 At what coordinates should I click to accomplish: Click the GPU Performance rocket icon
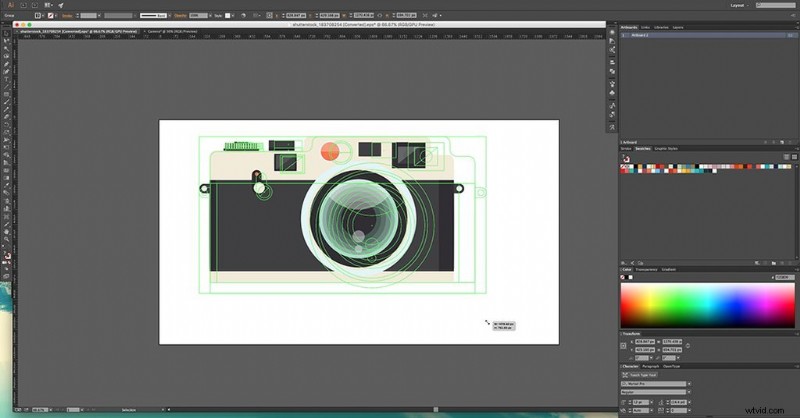point(61,5)
